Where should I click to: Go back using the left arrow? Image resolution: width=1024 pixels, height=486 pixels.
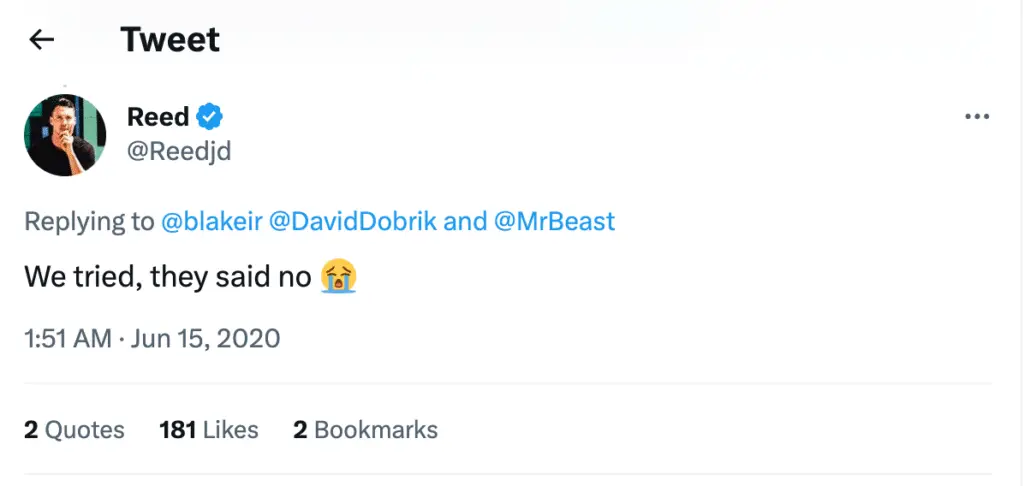(41, 40)
